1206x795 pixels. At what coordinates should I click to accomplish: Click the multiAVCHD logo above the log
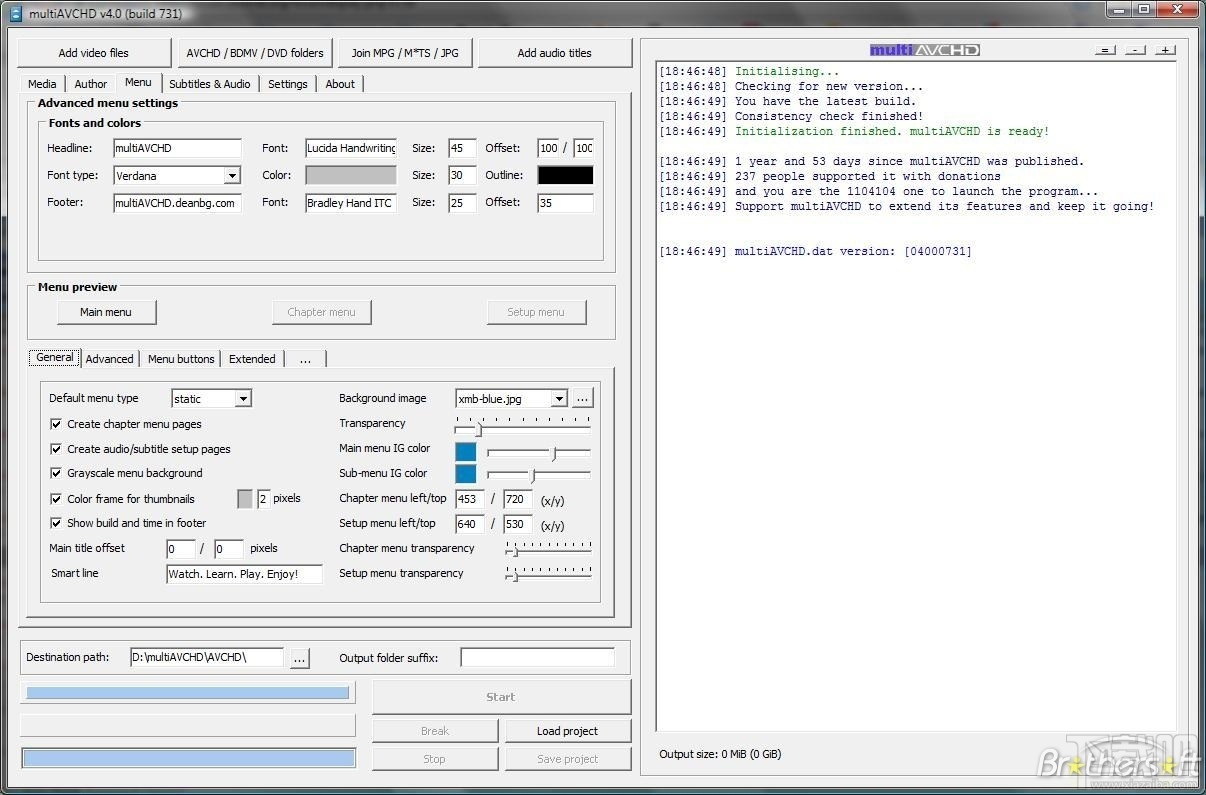pos(923,48)
